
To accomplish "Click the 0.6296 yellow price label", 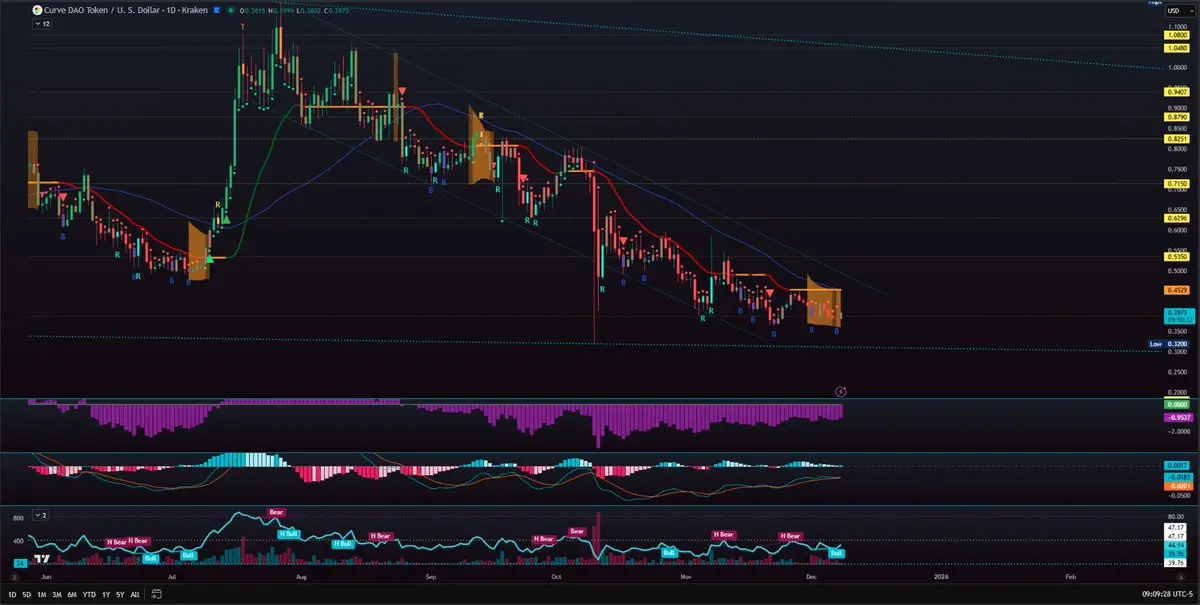I will 1176,218.
